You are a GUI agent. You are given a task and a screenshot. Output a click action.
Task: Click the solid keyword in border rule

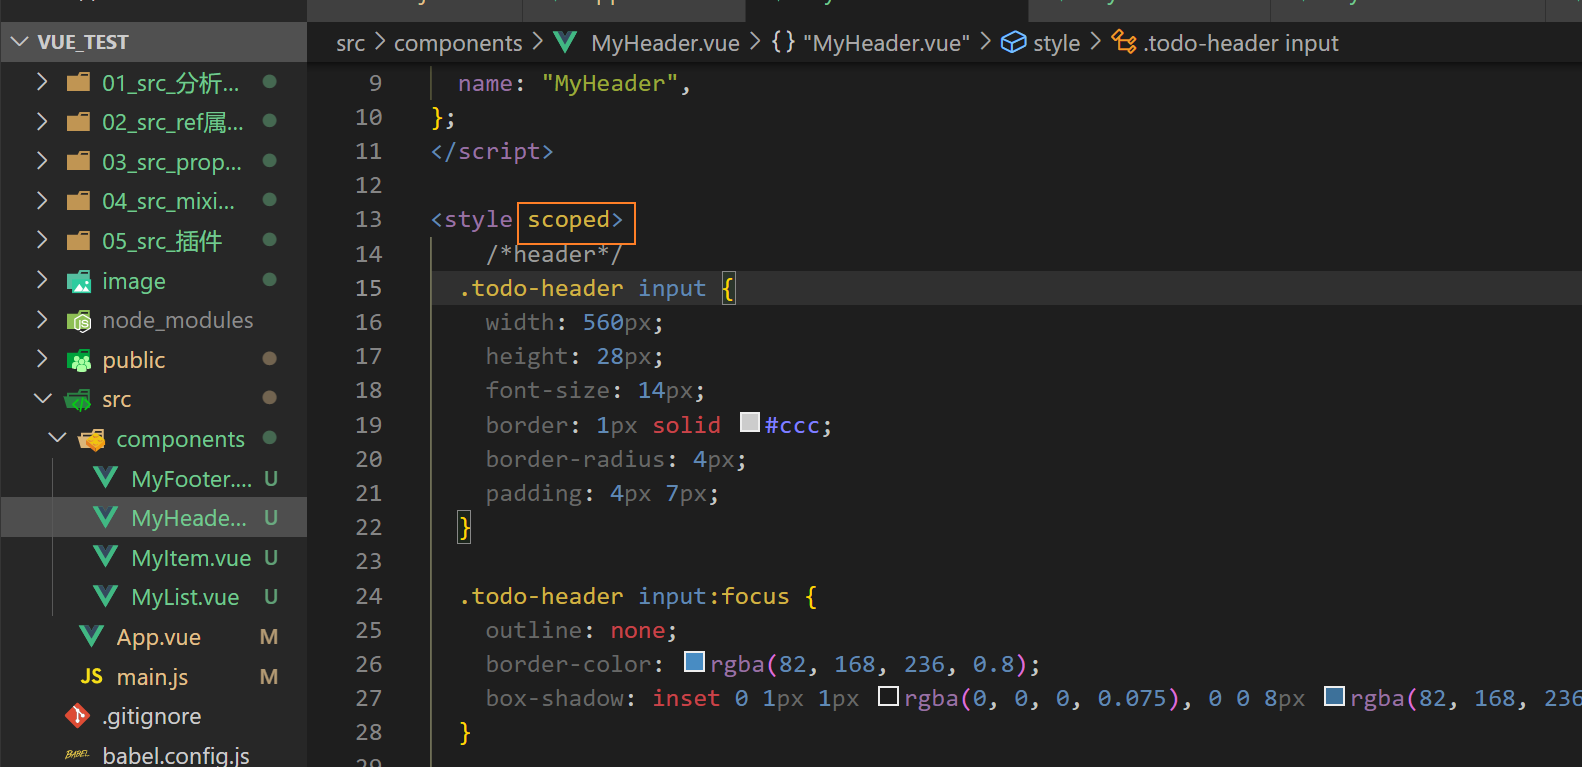686,425
